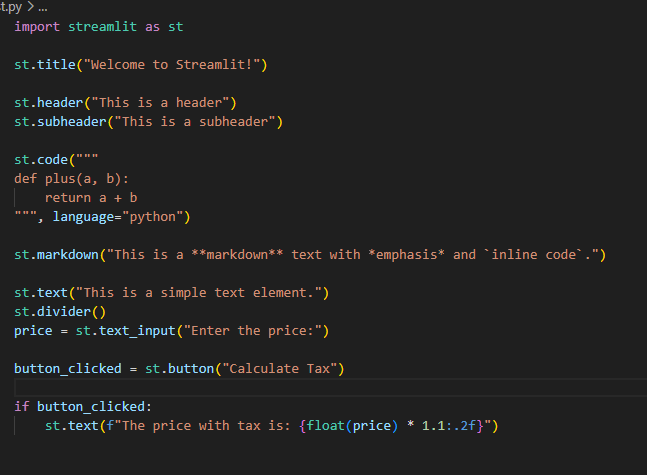
Task: Click the string "python"
Action: [153, 217]
